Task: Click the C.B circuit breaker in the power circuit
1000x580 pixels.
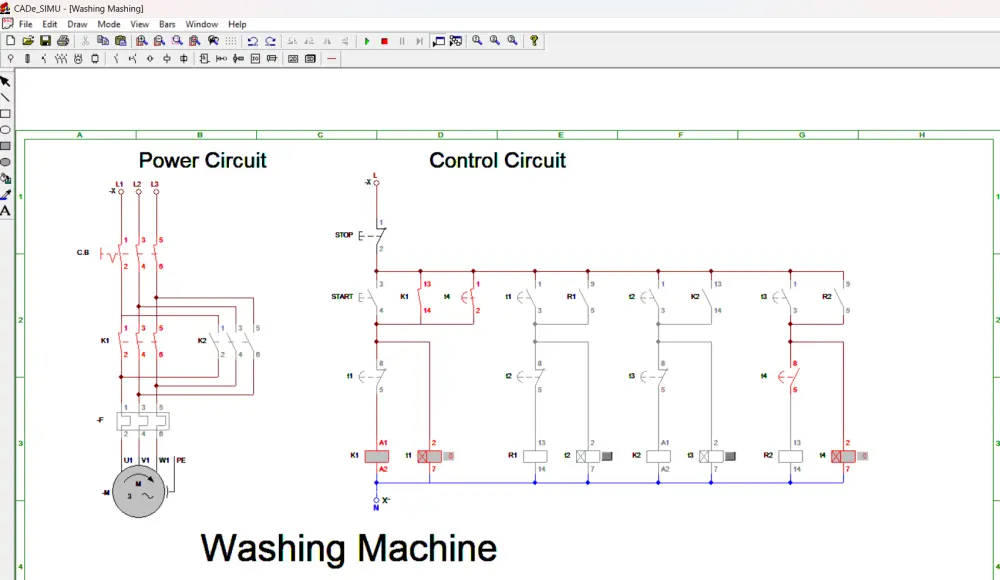Action: coord(131,253)
